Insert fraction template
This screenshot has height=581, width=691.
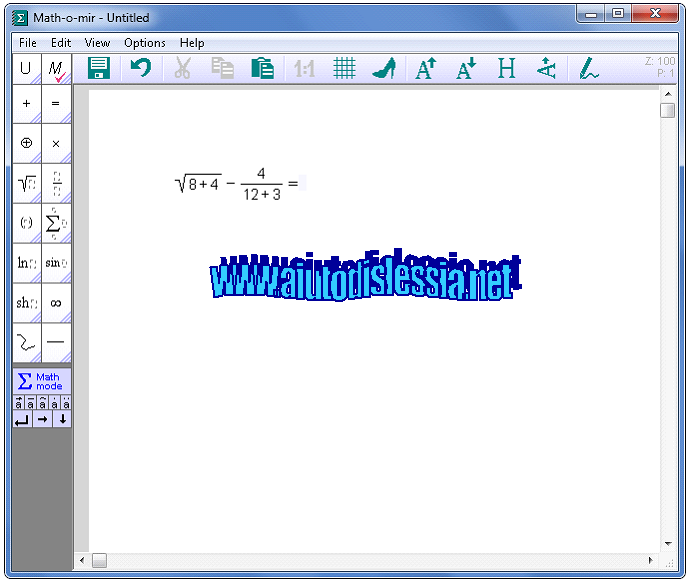click(x=56, y=183)
